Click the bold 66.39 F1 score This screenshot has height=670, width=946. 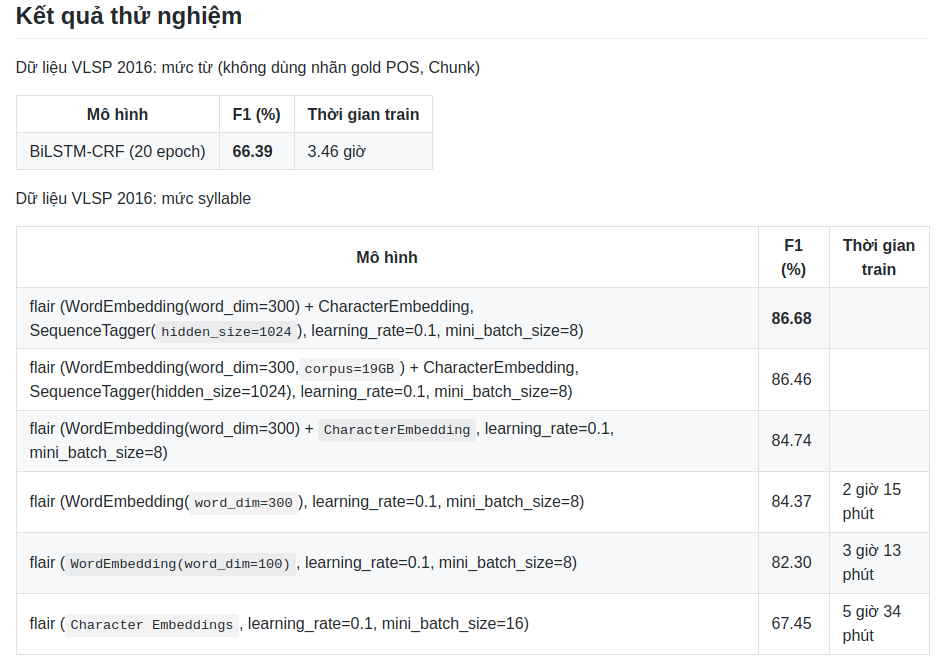252,152
